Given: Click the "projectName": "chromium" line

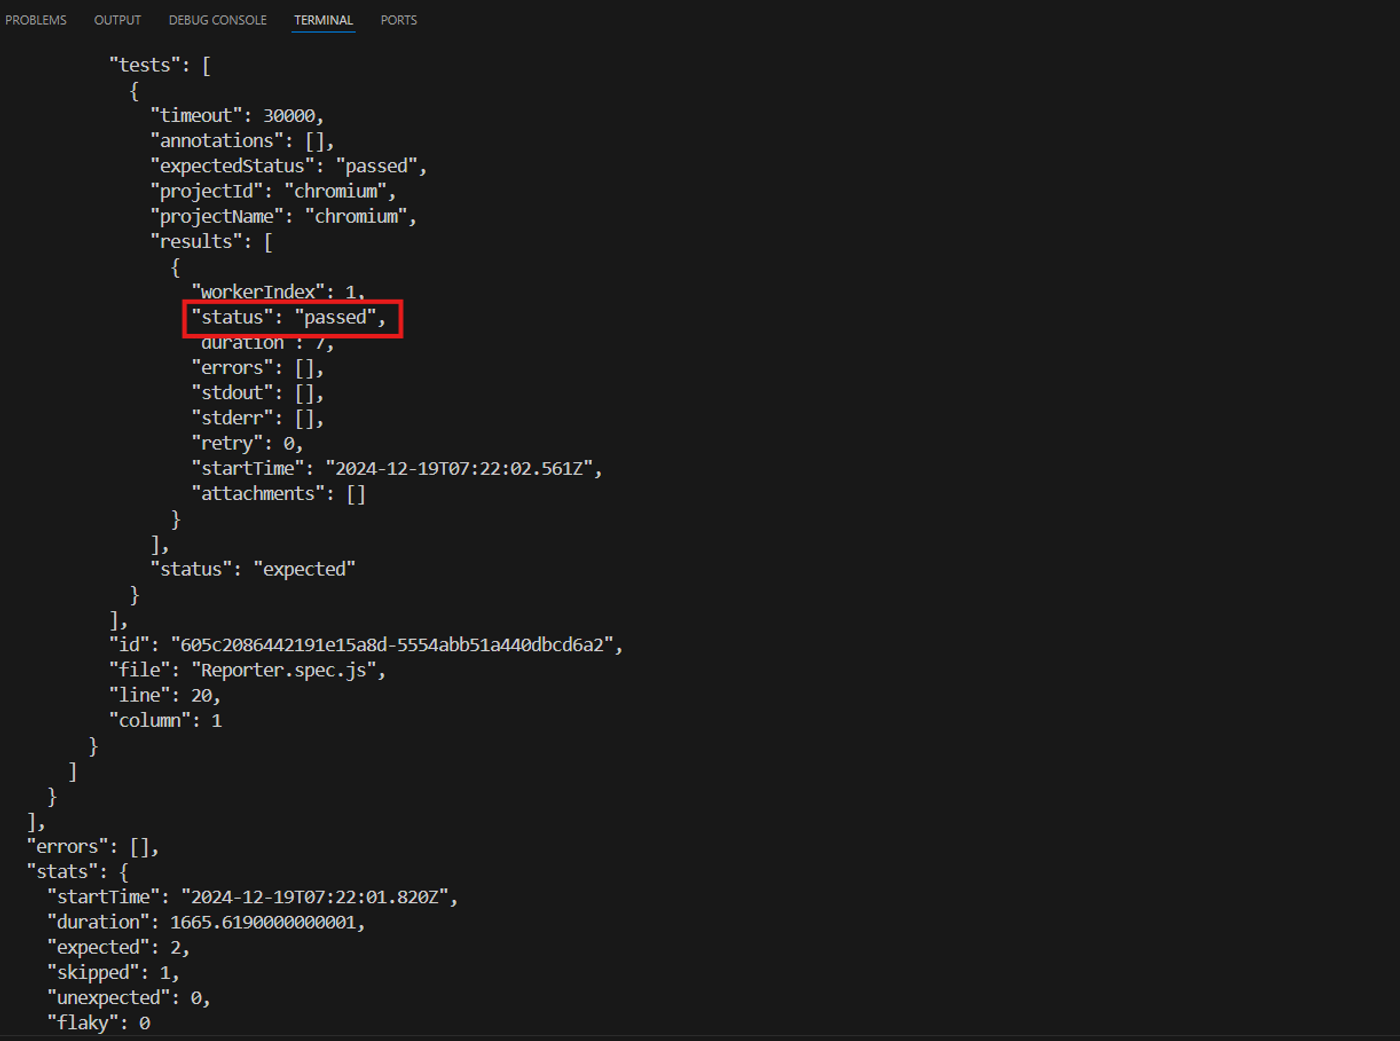Looking at the screenshot, I should 284,216.
